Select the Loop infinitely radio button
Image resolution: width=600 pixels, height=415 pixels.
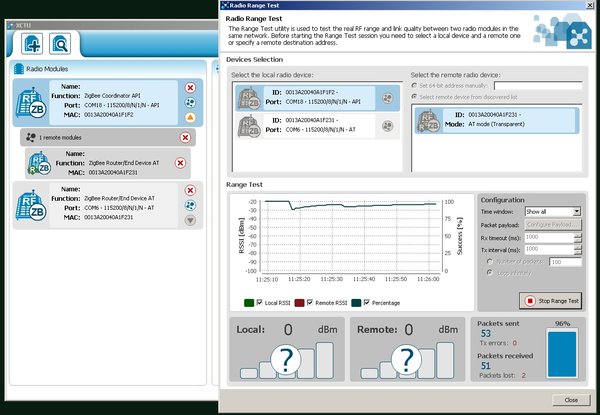(489, 273)
